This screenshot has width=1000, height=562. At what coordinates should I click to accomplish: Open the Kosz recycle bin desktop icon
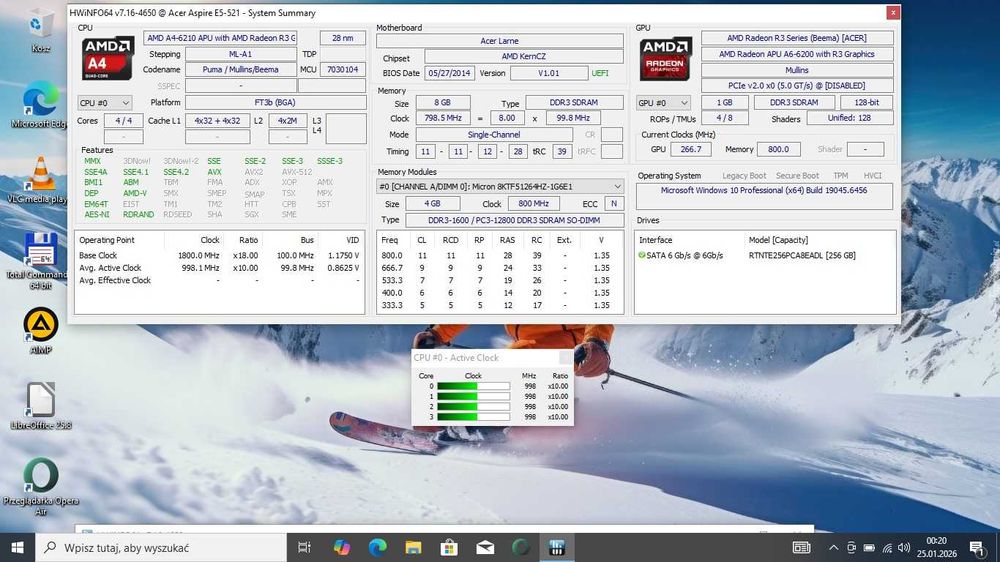pos(40,30)
